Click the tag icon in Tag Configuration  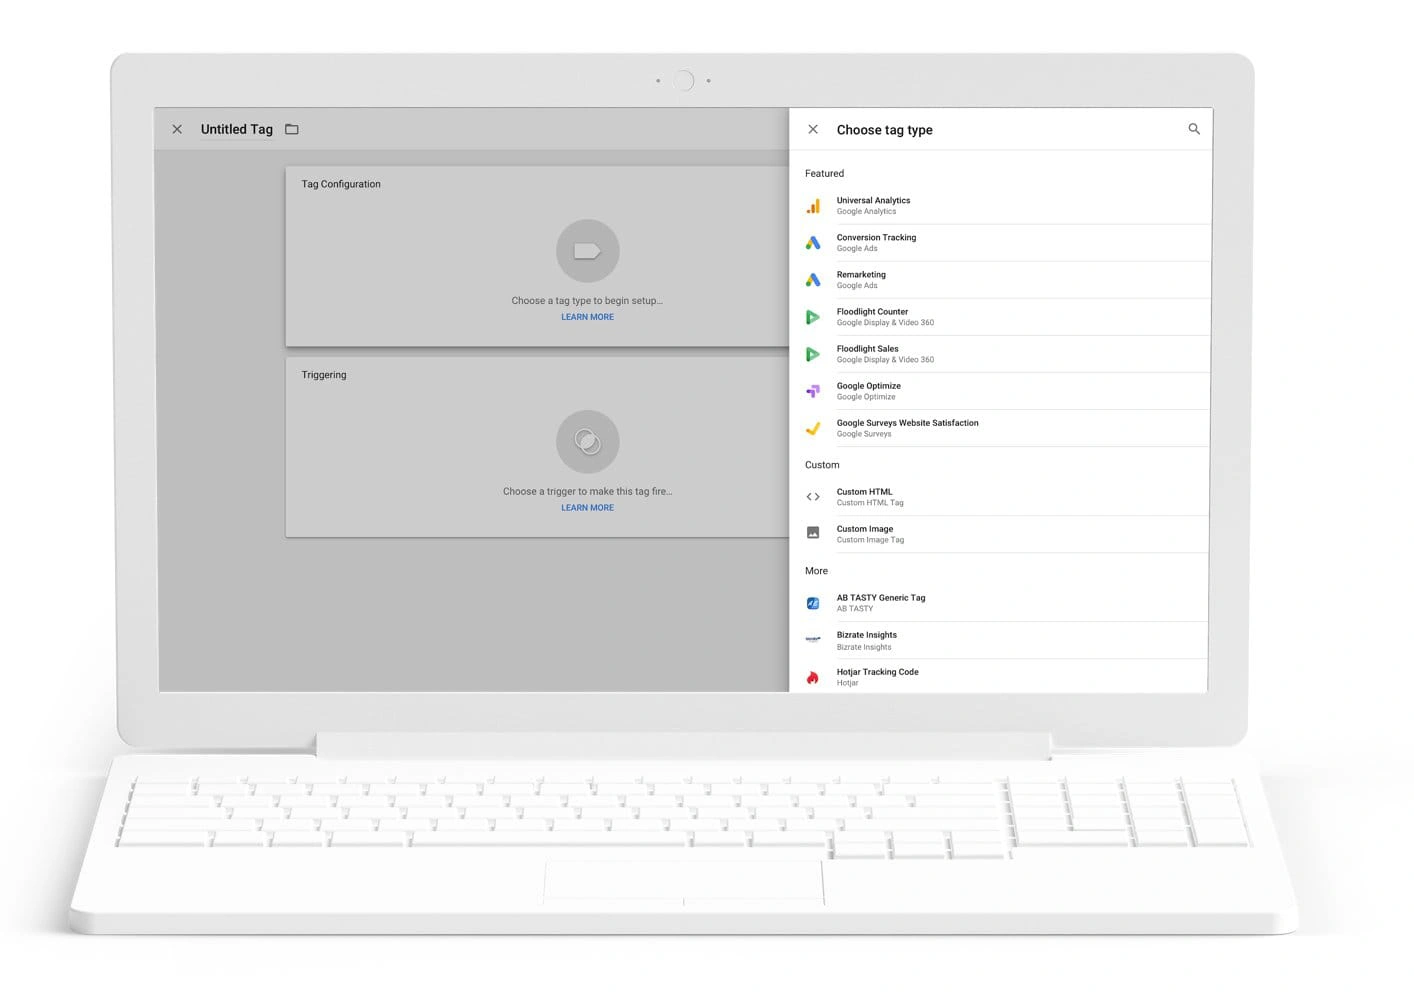(588, 251)
